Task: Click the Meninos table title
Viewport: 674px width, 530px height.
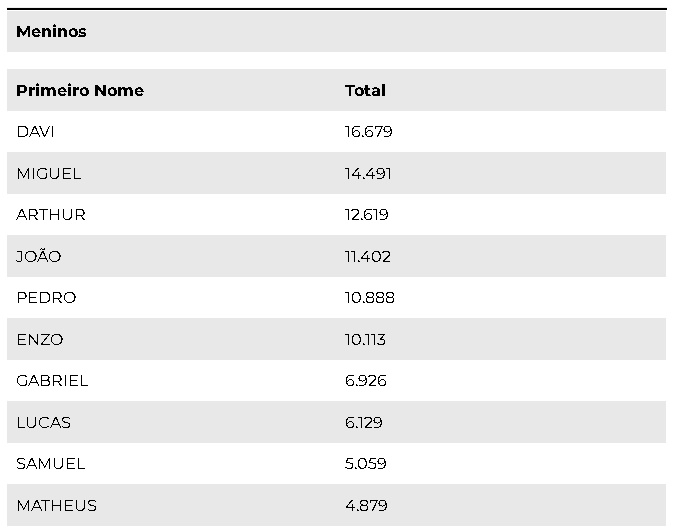Action: point(51,31)
